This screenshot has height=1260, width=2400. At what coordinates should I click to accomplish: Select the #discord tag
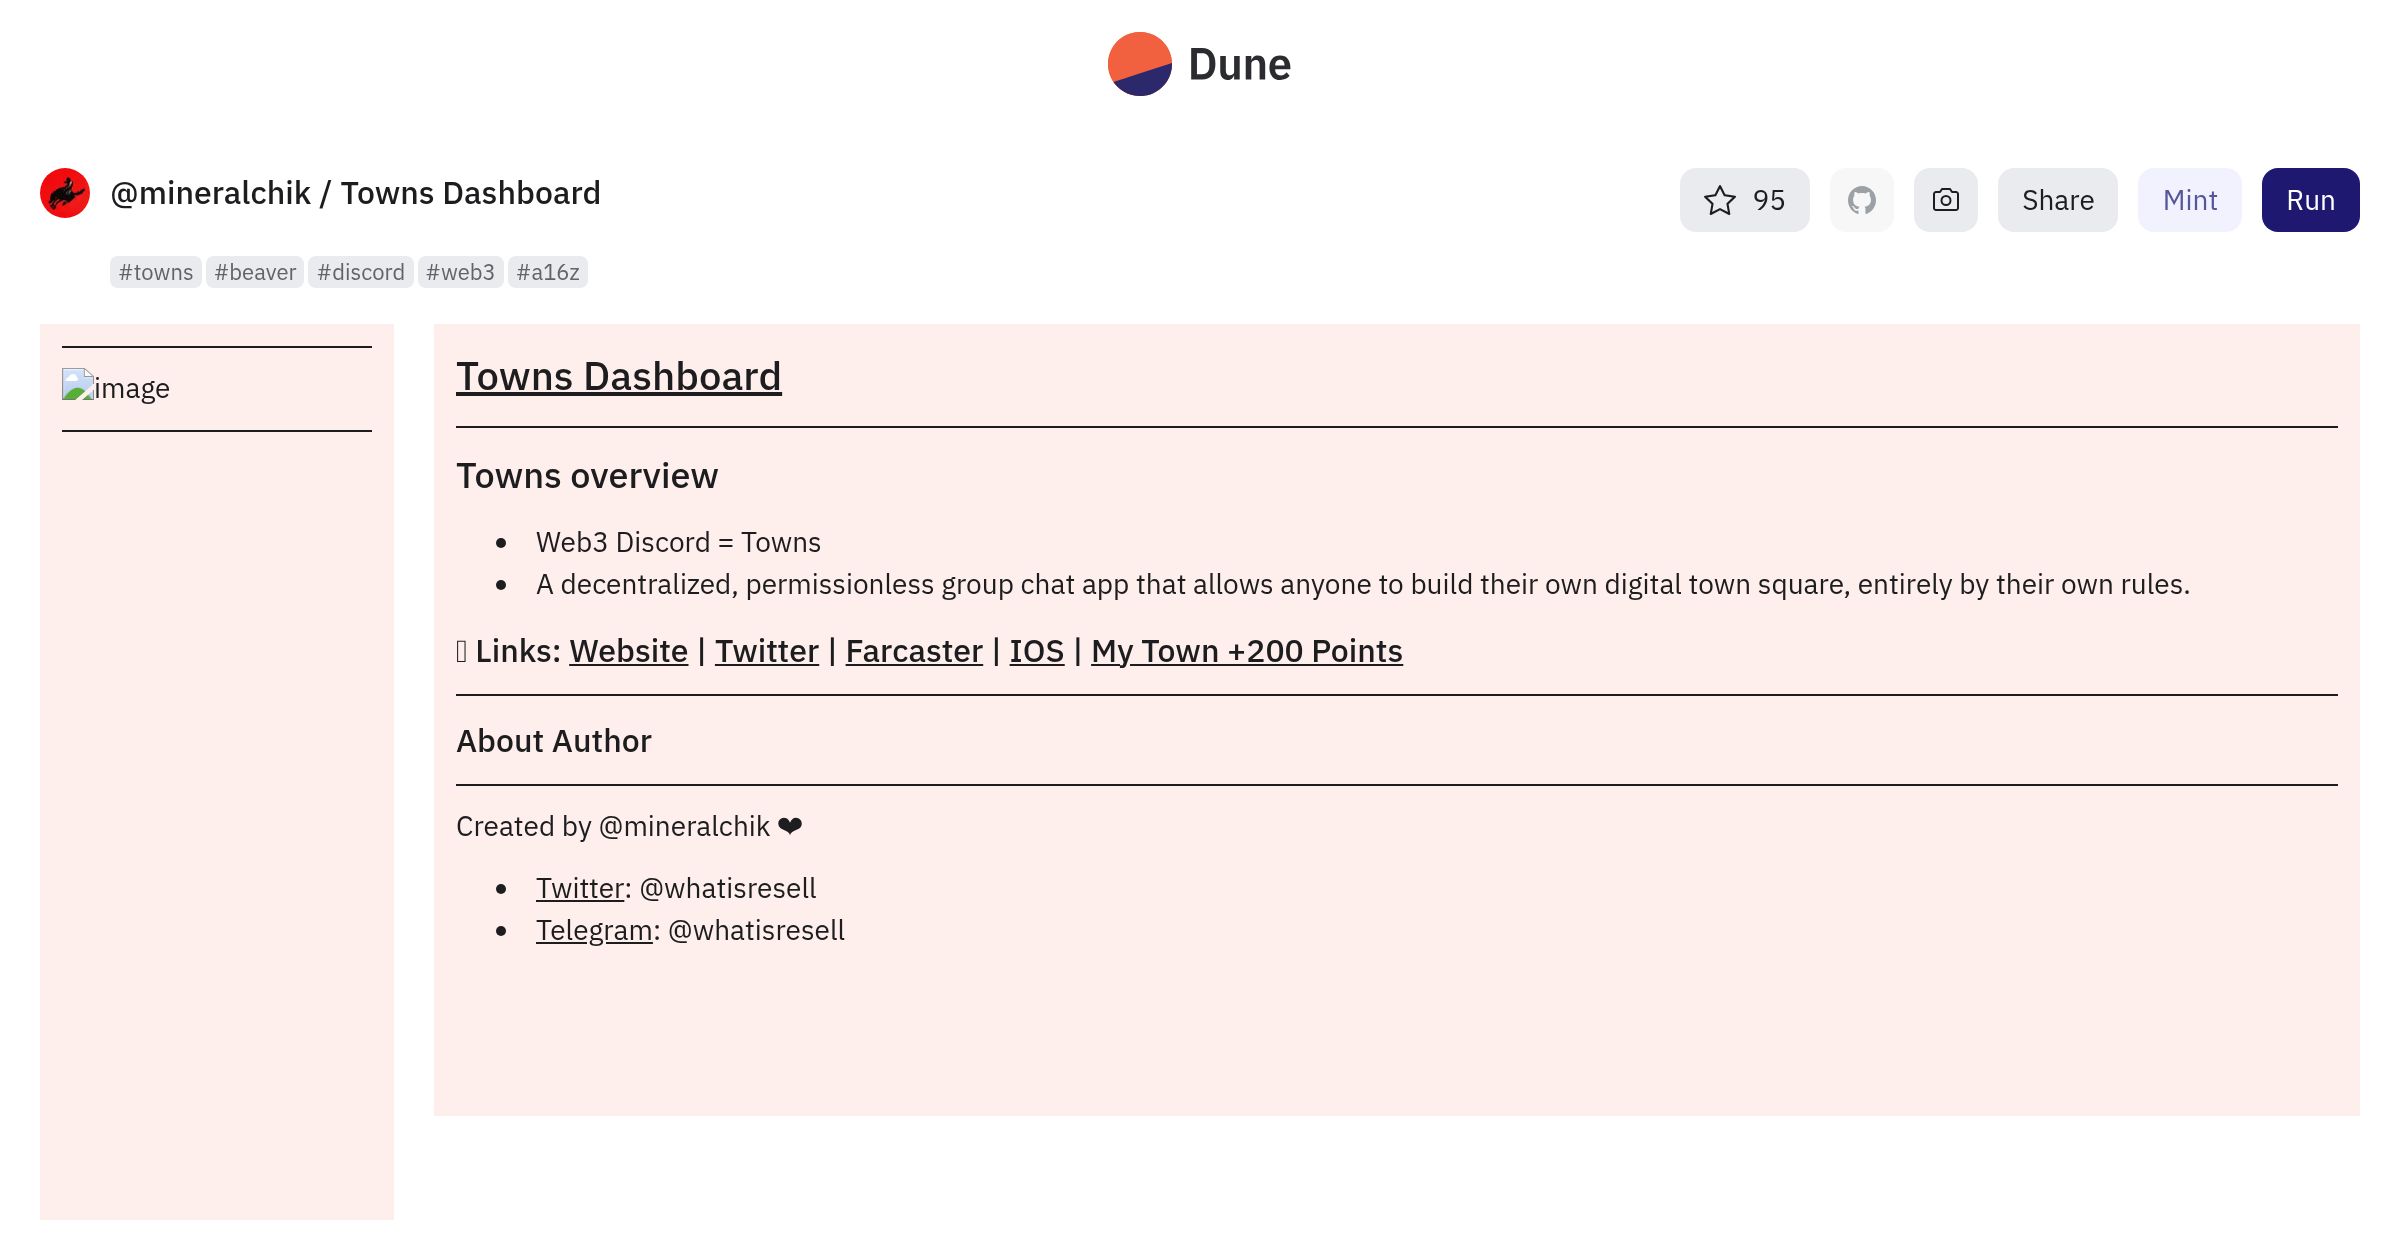click(x=361, y=272)
